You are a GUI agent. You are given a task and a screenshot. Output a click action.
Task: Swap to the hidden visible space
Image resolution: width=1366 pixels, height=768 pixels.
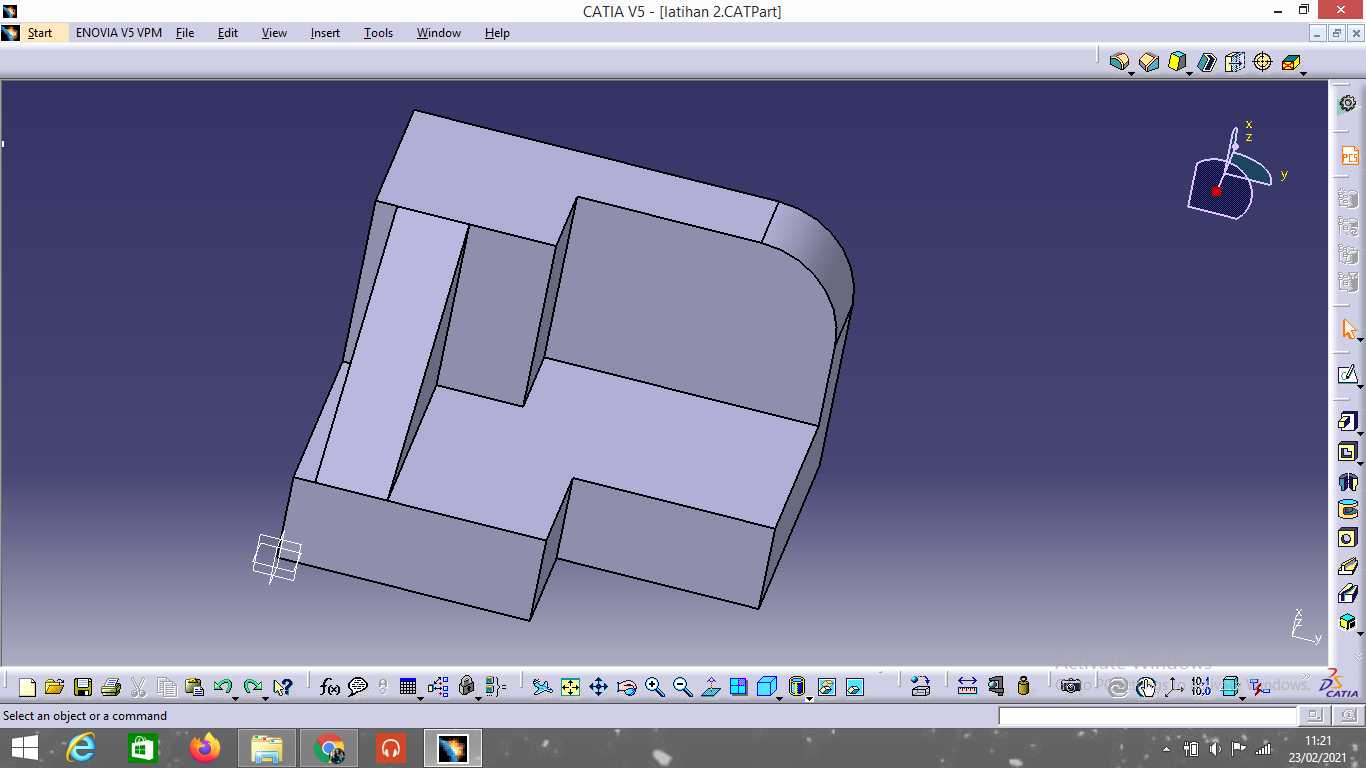pos(855,687)
